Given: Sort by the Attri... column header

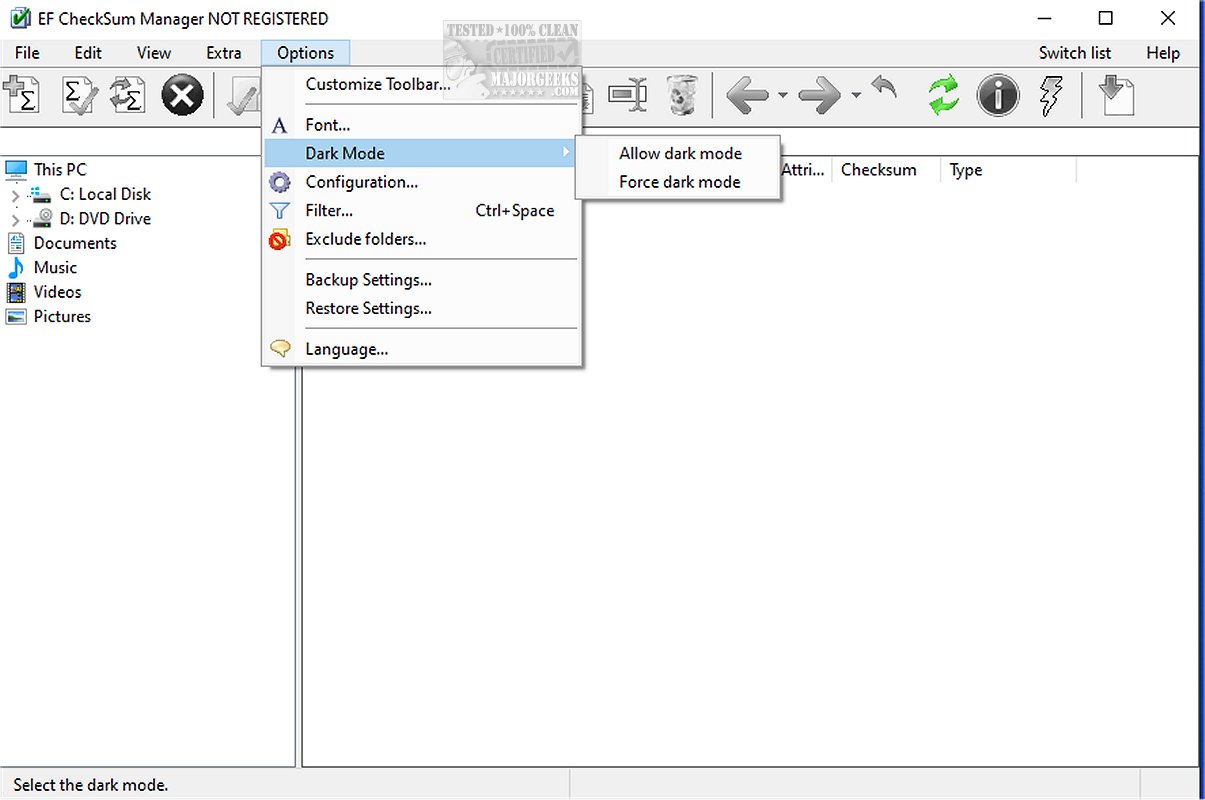Looking at the screenshot, I should click(805, 170).
